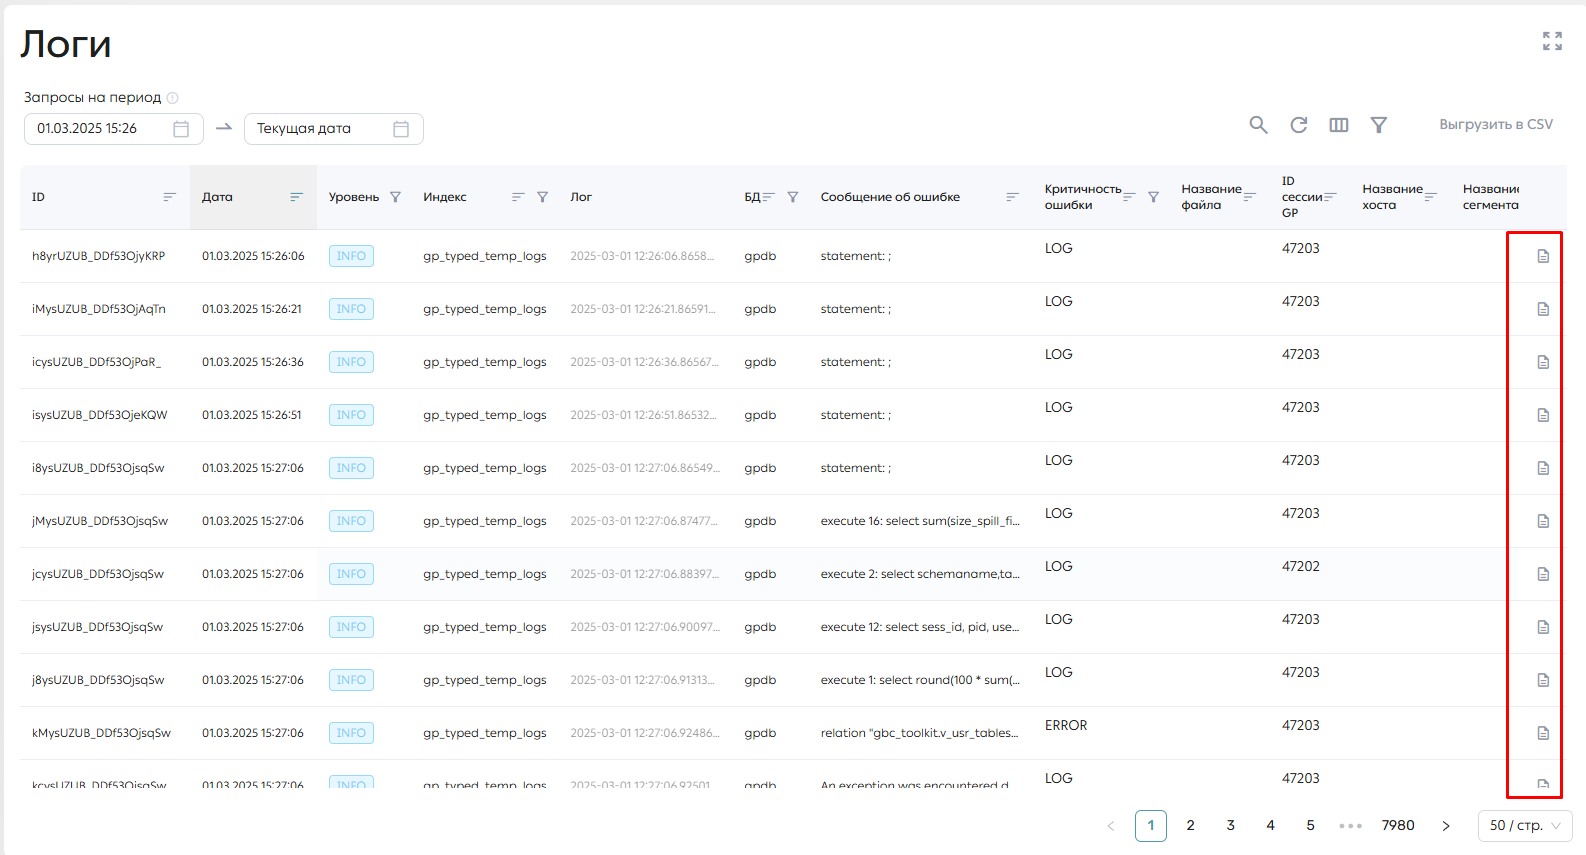Viewport: 1586px width, 855px height.
Task: Open details document icon for h8yrUZUB_DDf53OjyKRP row
Action: (x=1543, y=256)
